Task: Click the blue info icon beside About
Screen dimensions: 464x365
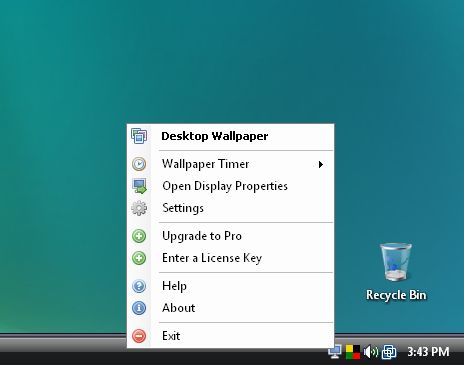Action: coord(139,308)
